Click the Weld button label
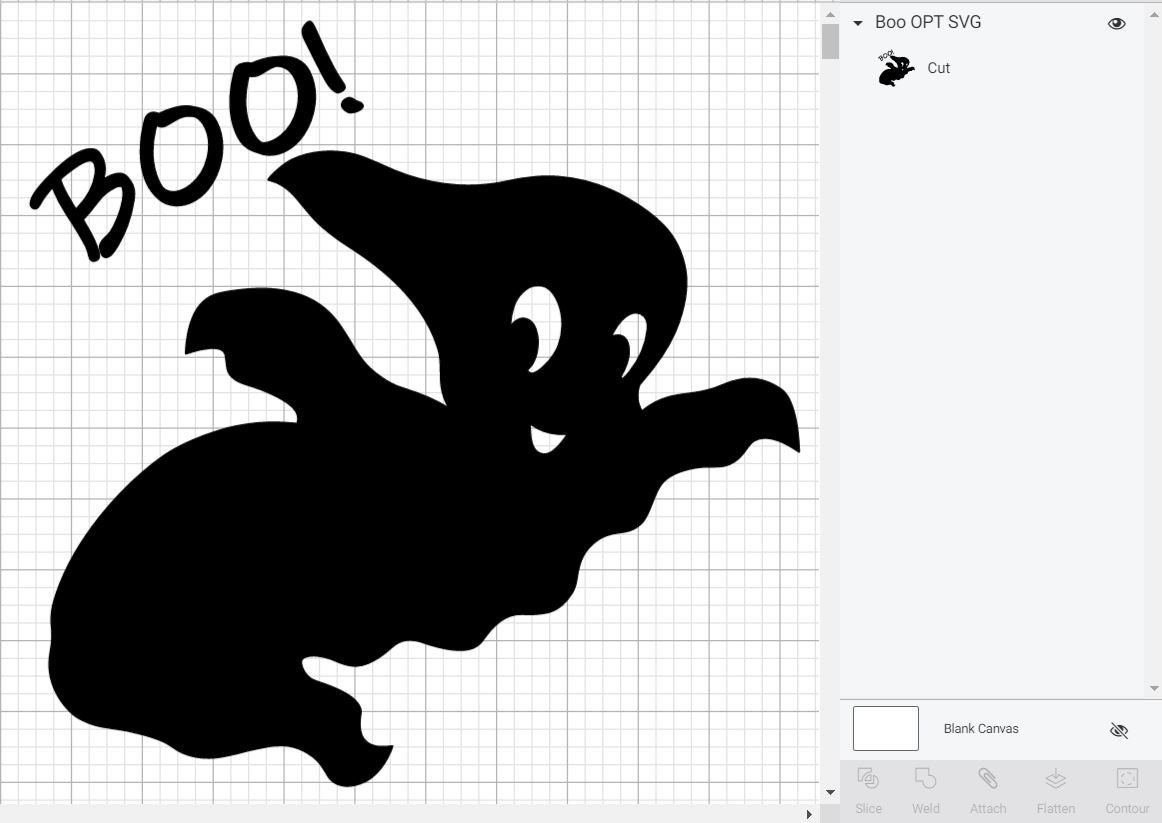The width and height of the screenshot is (1162, 823). coord(925,808)
